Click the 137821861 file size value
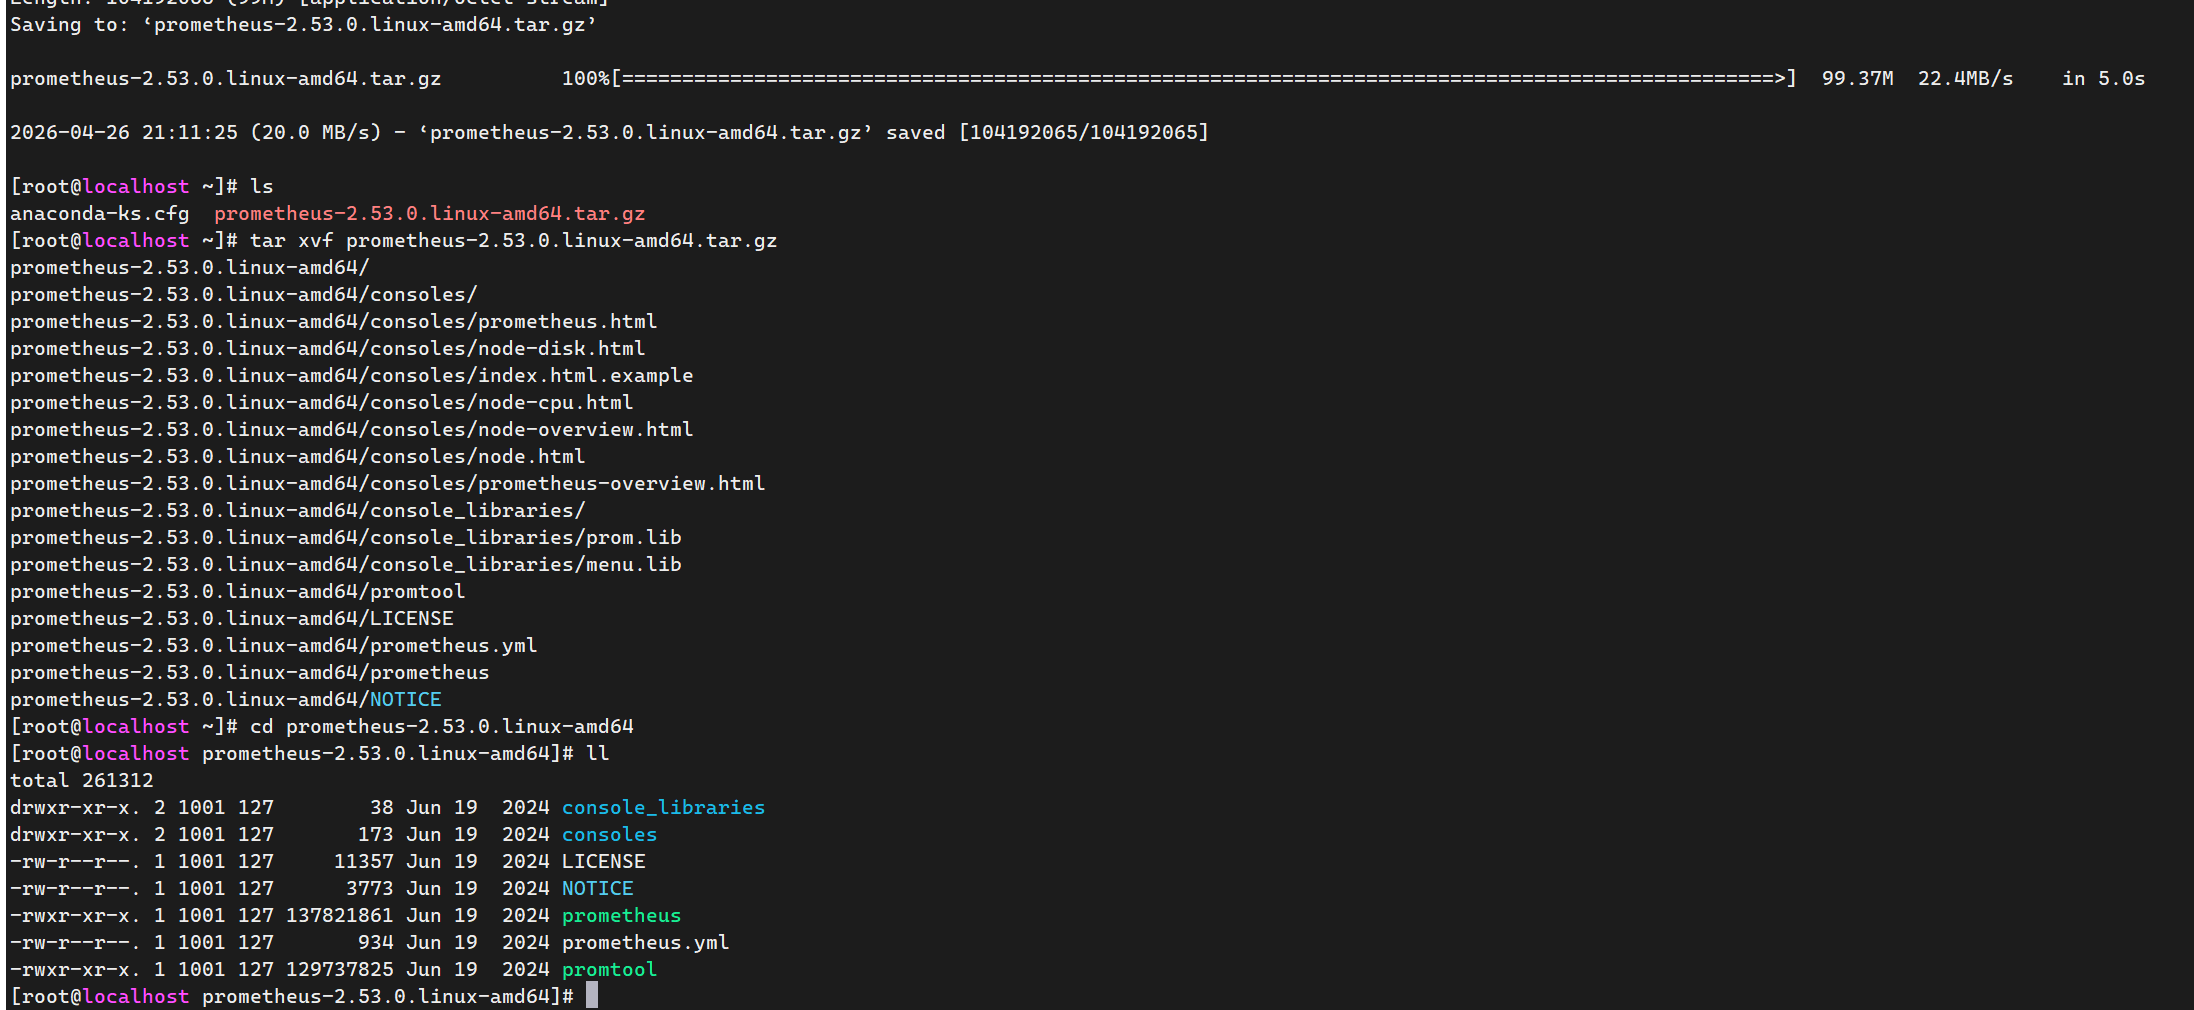Screen dimensions: 2194x1010 point(339,916)
